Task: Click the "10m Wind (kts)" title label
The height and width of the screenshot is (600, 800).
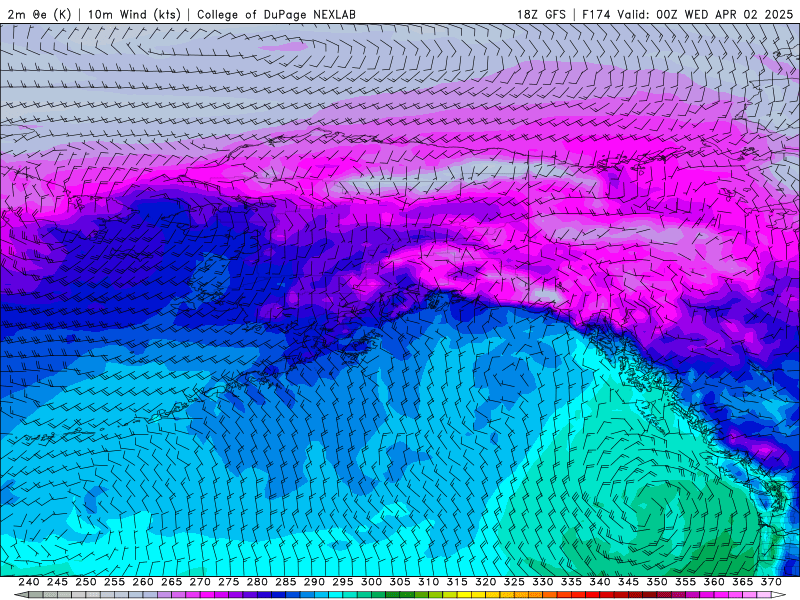Action: pyautogui.click(x=134, y=14)
